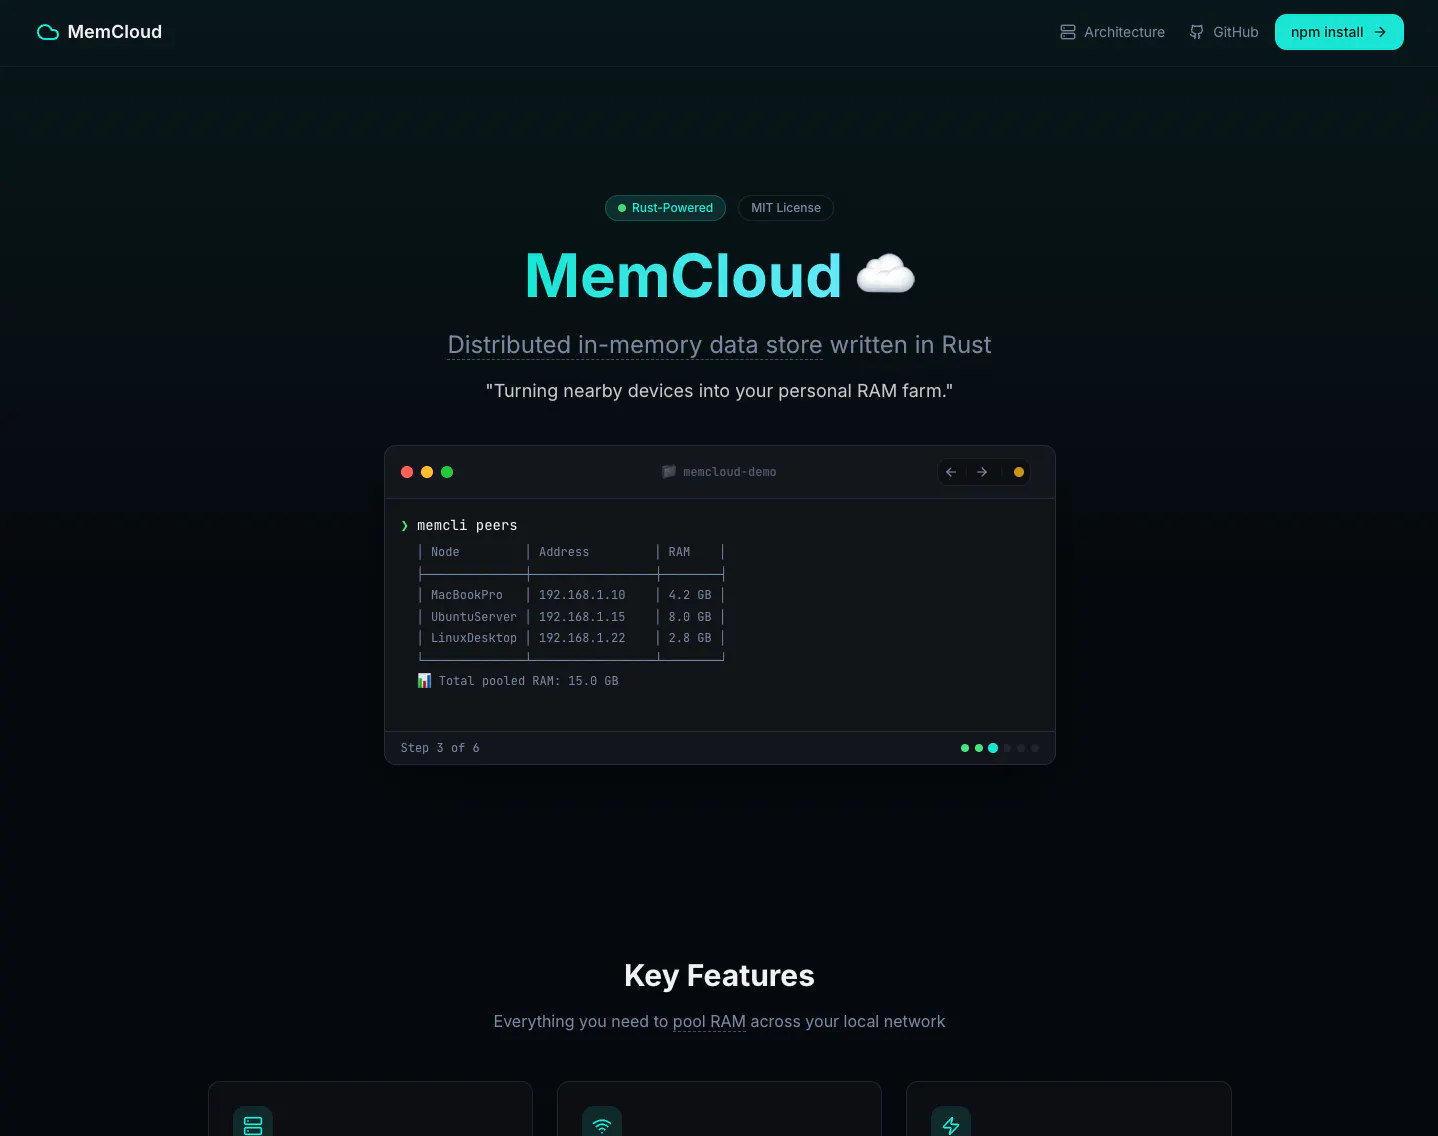The width and height of the screenshot is (1438, 1136).
Task: Click the 192.168.1.10 address
Action: pyautogui.click(x=582, y=595)
